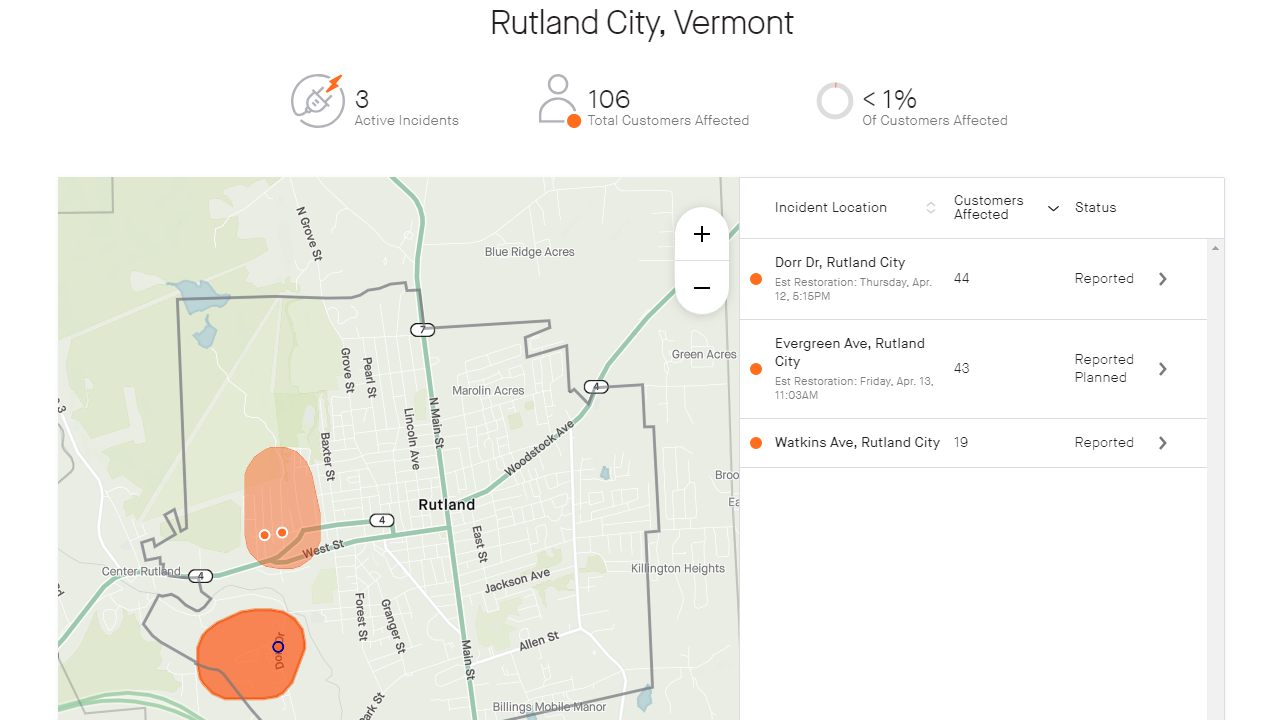The height and width of the screenshot is (720, 1280).
Task: Click the Customers Affected column header
Action: coord(988,208)
